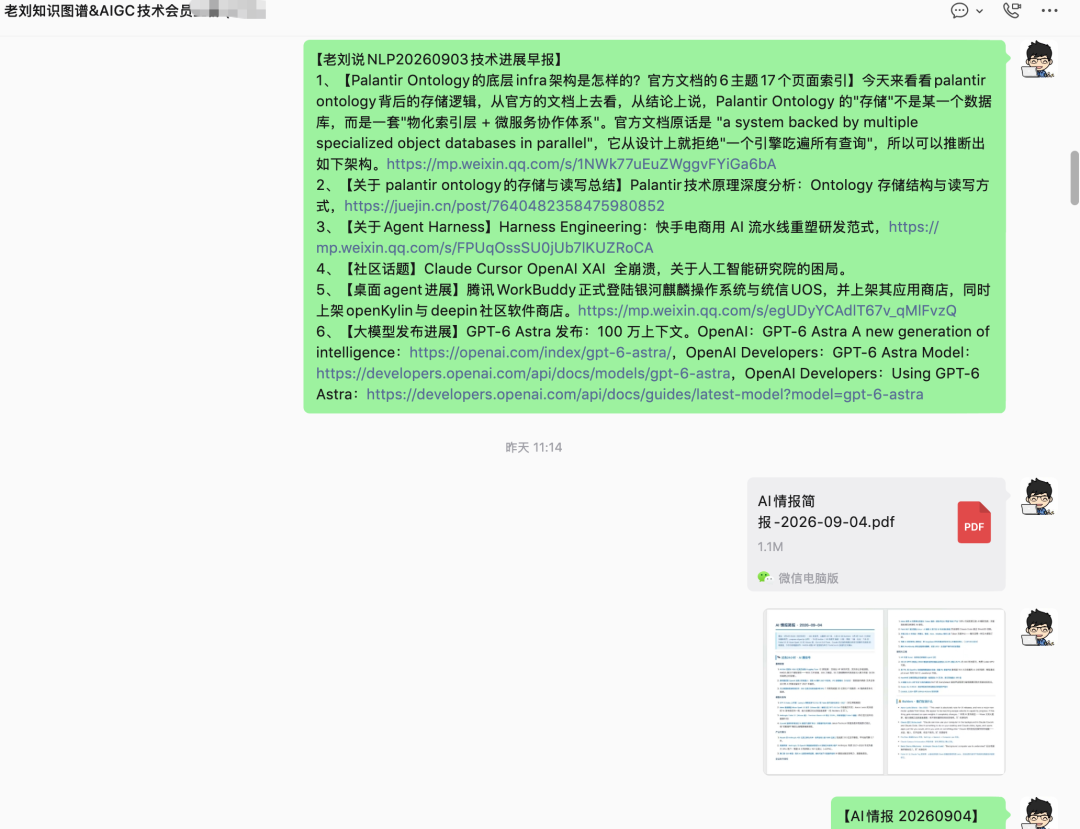The width and height of the screenshot is (1080, 829).
Task: Click the 昨天 11:14 timestamp
Action: [x=534, y=448]
